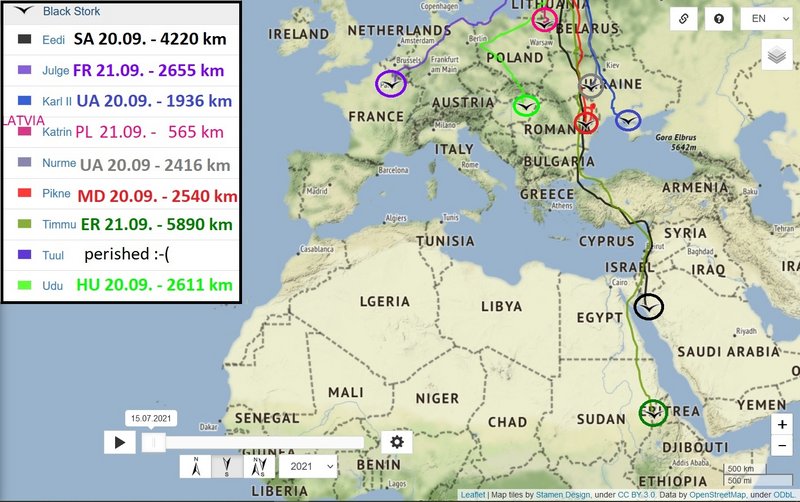800x502 pixels.
Task: Select northward migration arrow button
Action: (x=195, y=466)
